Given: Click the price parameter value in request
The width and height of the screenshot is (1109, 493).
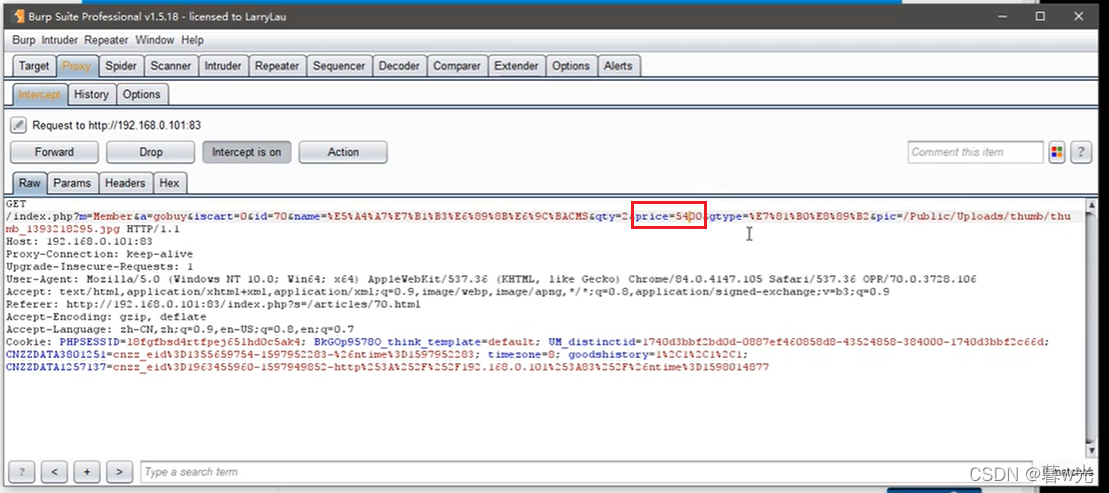Looking at the screenshot, I should (x=690, y=216).
